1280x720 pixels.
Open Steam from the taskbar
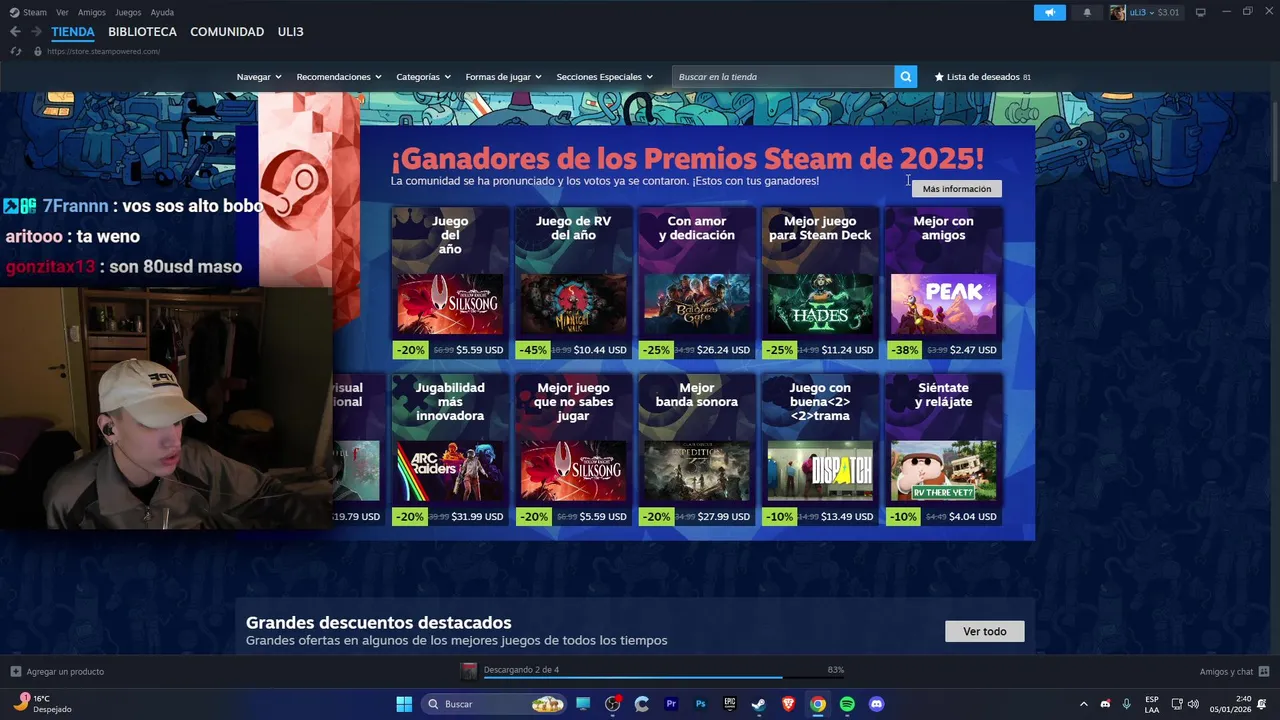(x=759, y=704)
